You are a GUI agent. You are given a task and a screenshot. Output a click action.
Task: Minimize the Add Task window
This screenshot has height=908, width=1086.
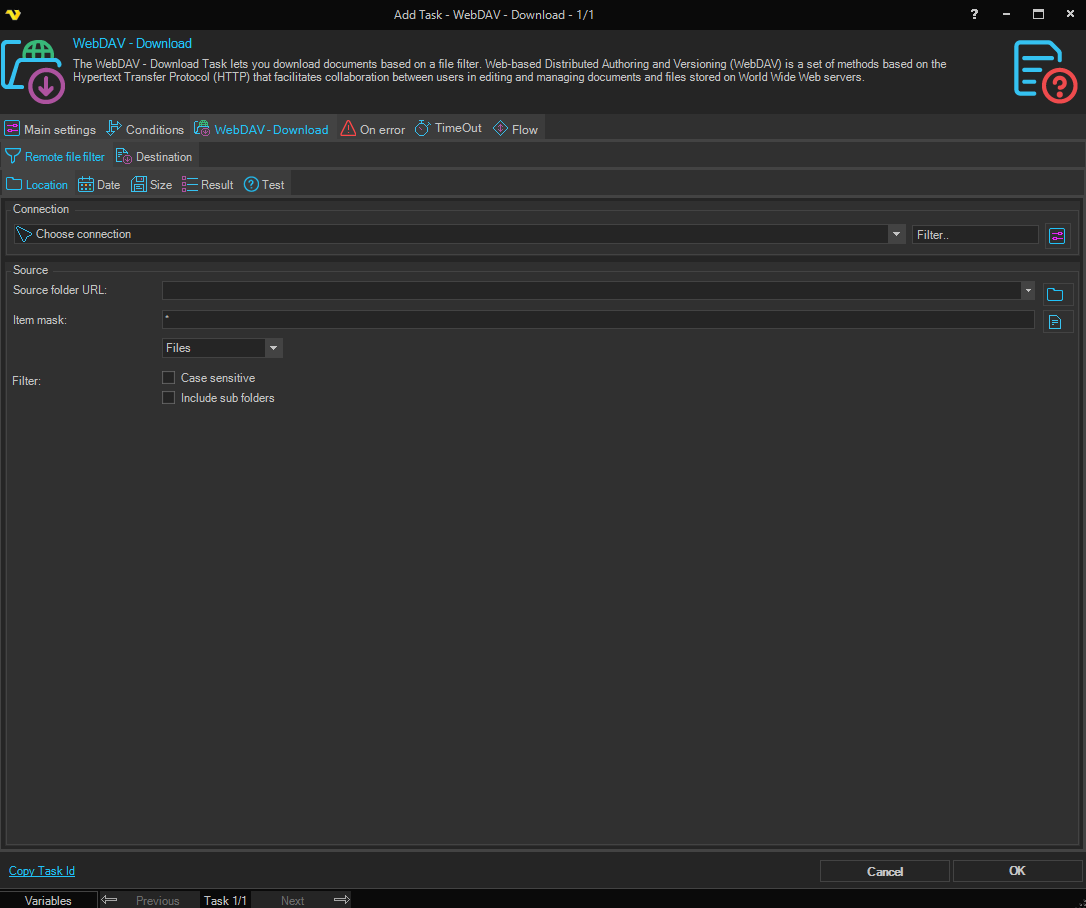1006,14
